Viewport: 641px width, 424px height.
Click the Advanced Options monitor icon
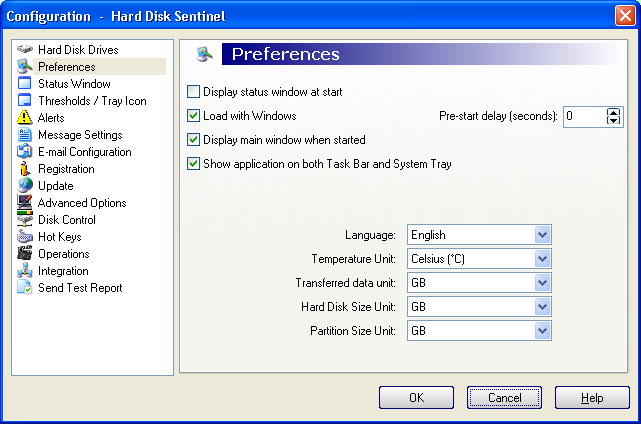tap(25, 202)
